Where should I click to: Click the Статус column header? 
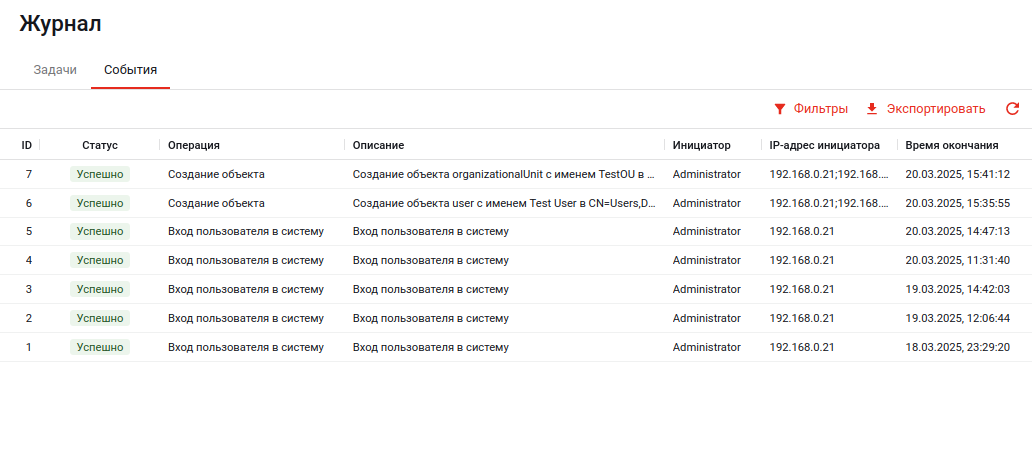100,145
